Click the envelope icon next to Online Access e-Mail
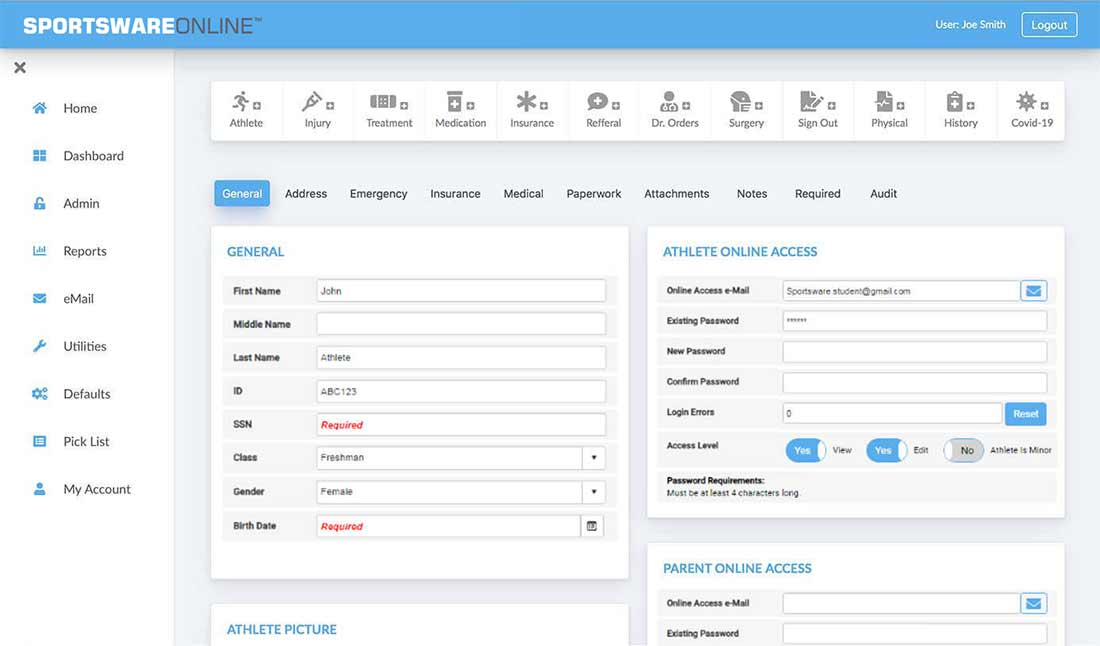Screen dimensions: 1100x646 (1035, 290)
